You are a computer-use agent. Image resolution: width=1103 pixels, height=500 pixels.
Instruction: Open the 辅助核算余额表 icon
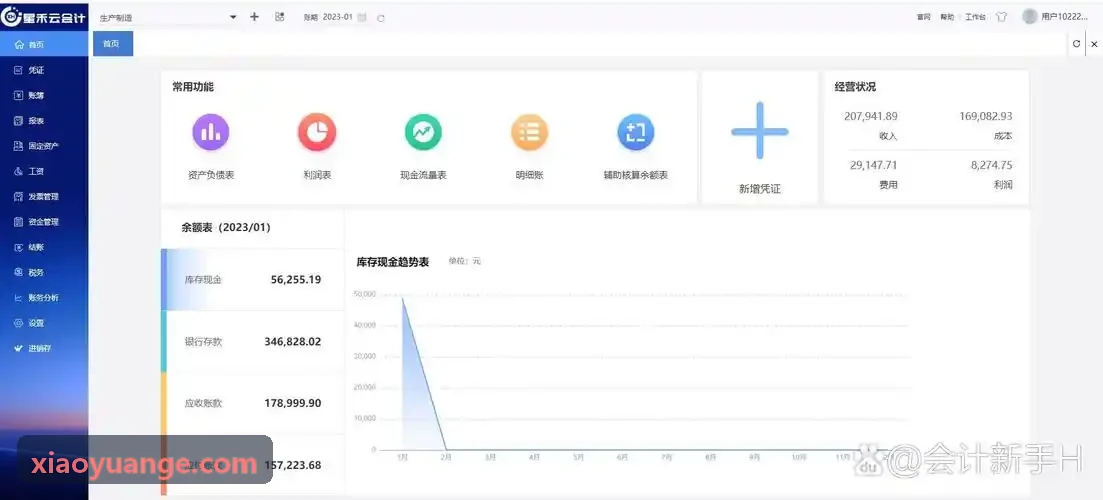coord(636,132)
